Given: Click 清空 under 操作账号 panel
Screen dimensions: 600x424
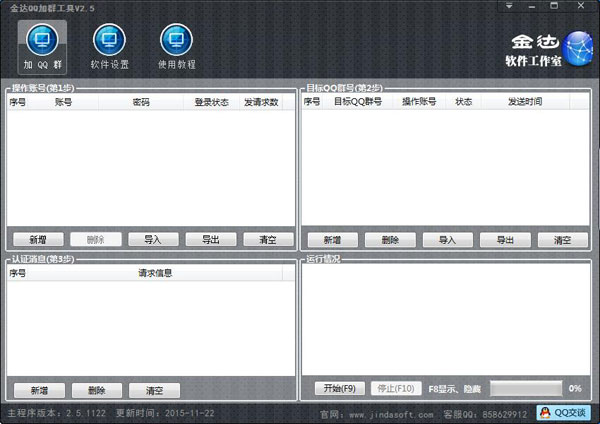Looking at the screenshot, I should 268,240.
